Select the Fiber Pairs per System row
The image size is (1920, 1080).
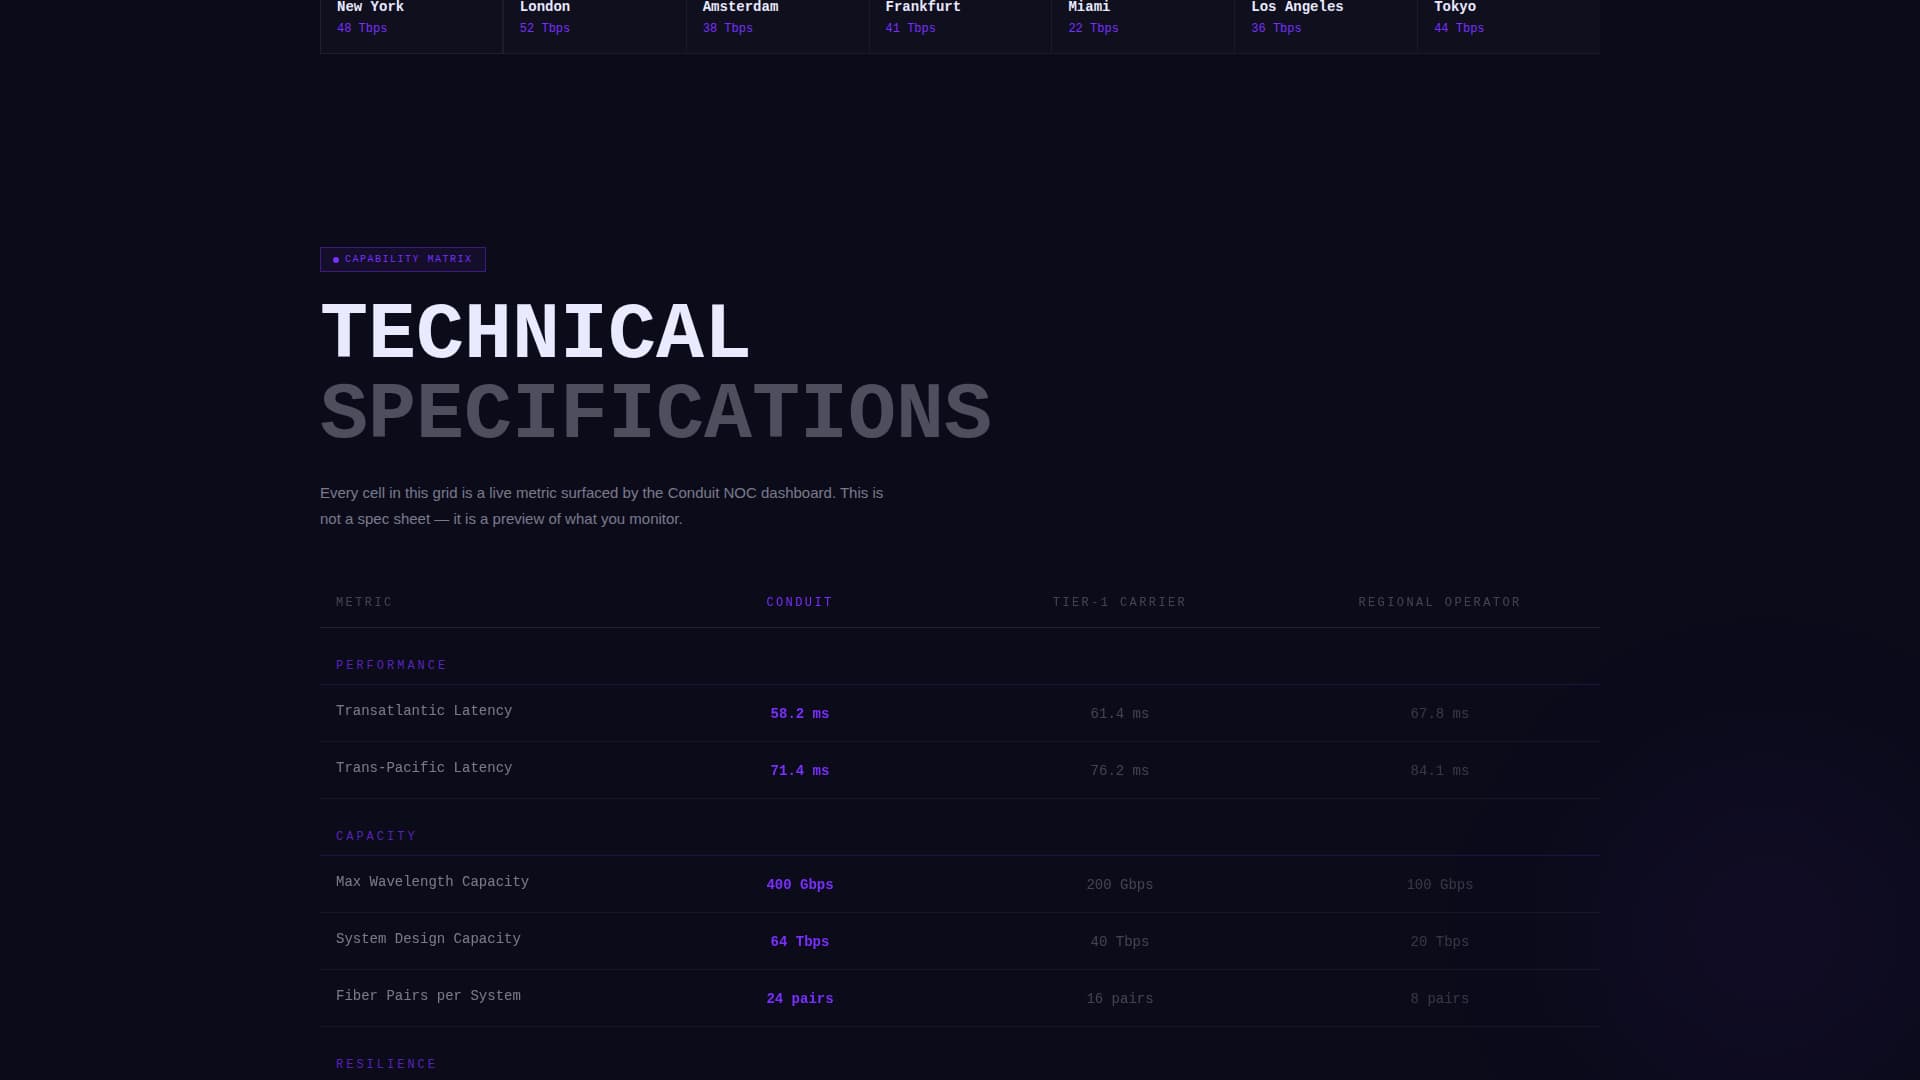pos(428,996)
